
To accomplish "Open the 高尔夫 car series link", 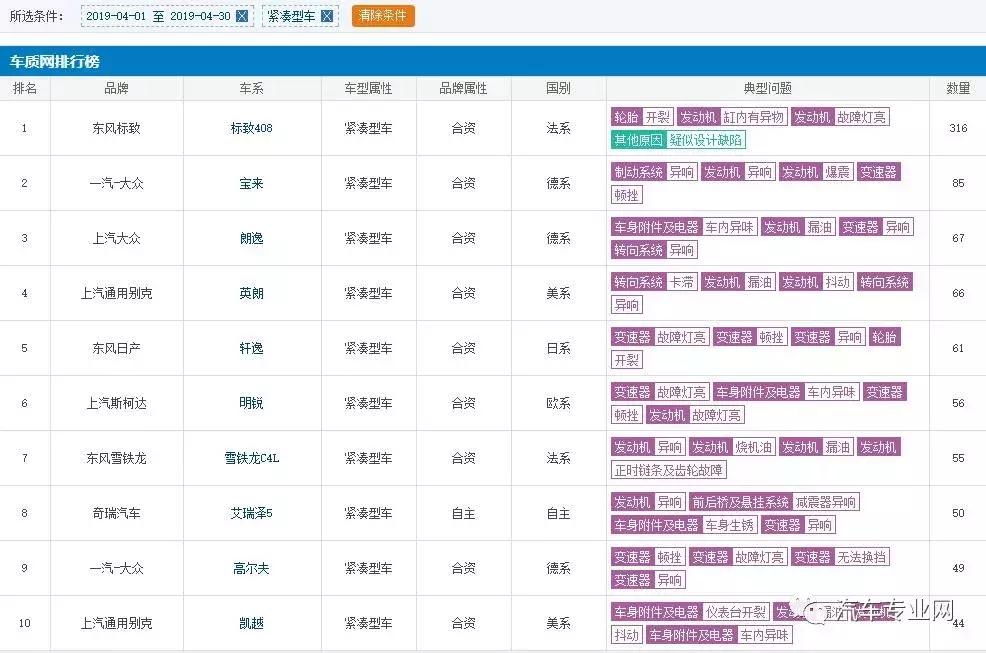I will (x=252, y=568).
